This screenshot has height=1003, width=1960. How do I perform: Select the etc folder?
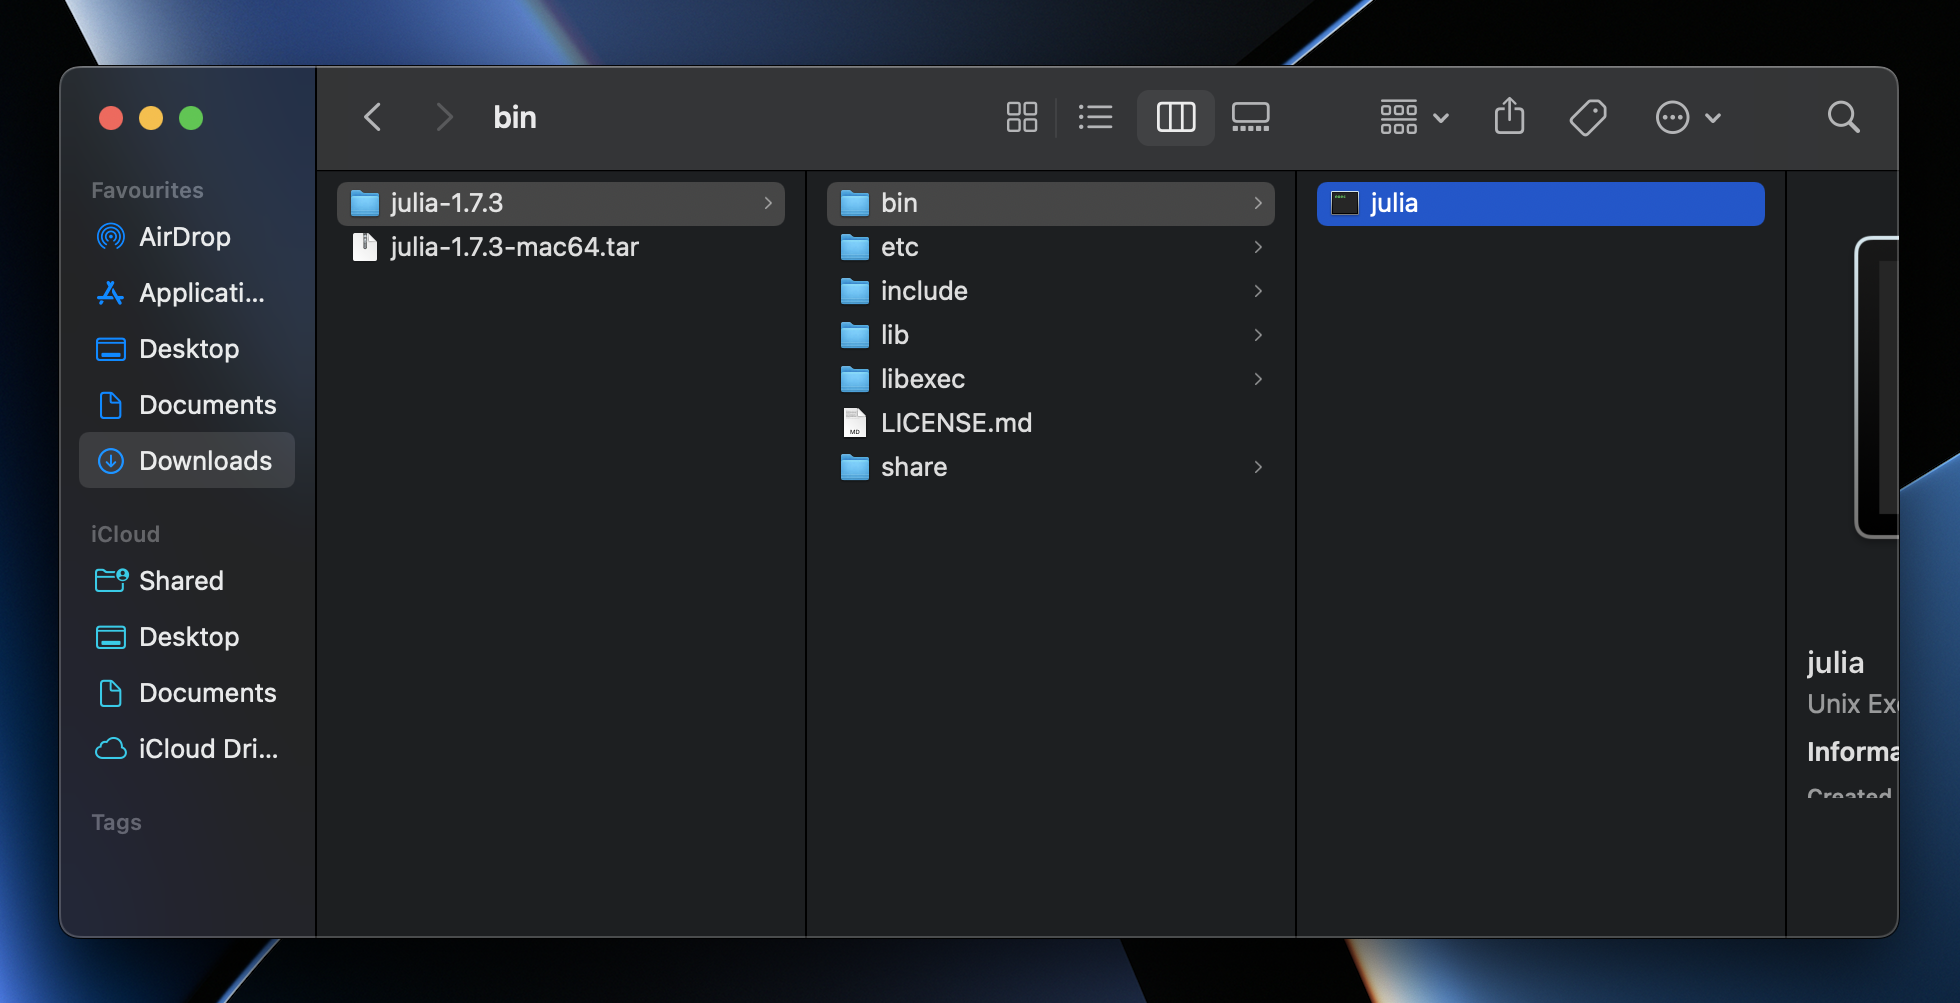pyautogui.click(x=1050, y=247)
